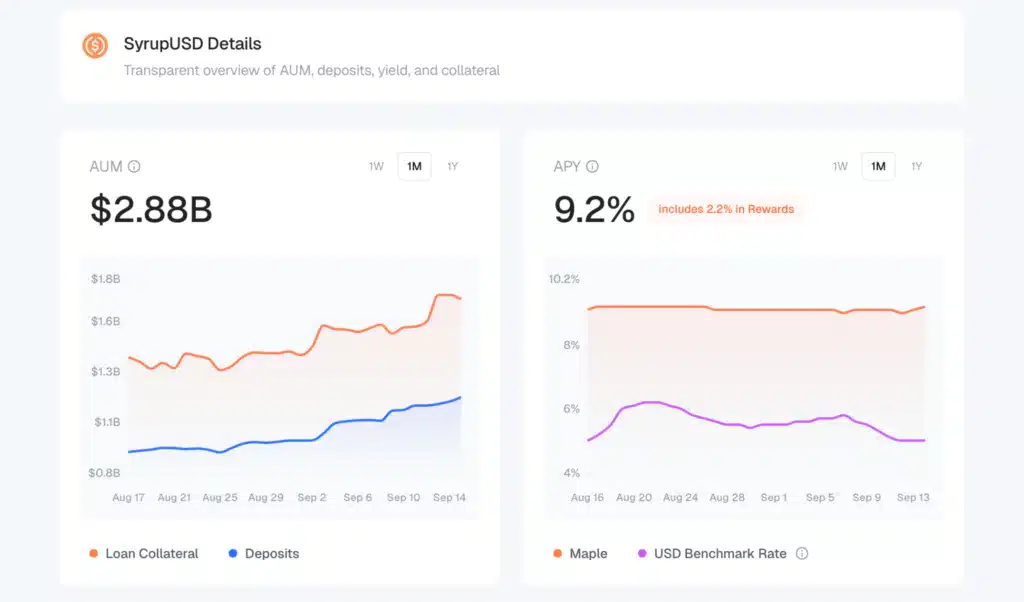Select 1W range on APY chart
This screenshot has width=1024, height=602.
(x=840, y=166)
